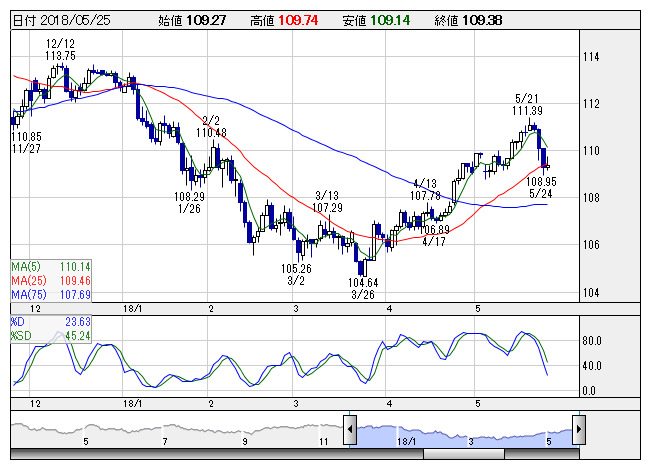The width and height of the screenshot is (652, 469).
Task: Click the MA(5) legend entry
Action: click(51, 267)
